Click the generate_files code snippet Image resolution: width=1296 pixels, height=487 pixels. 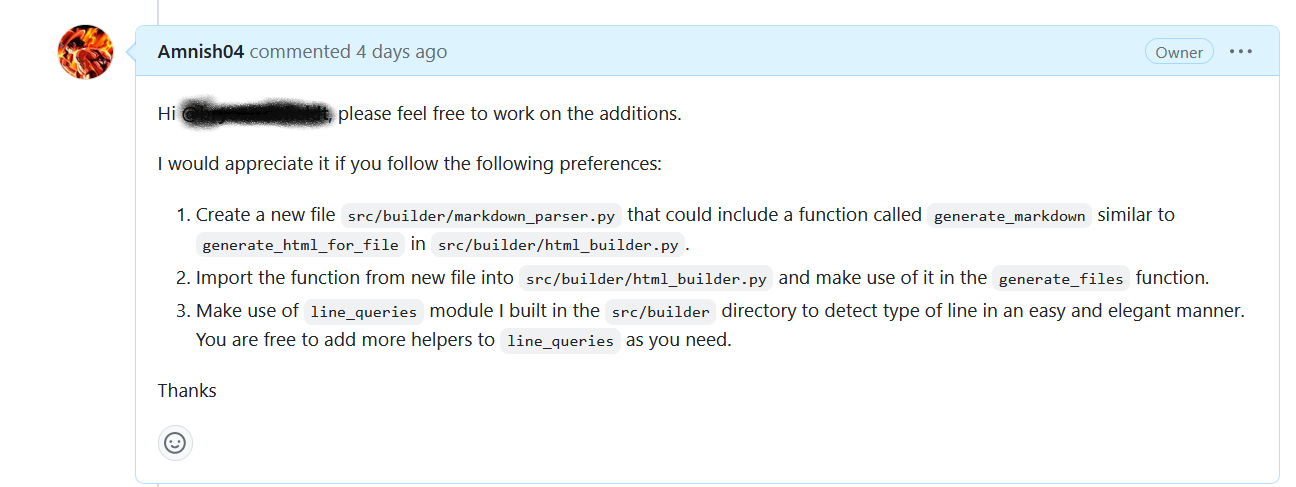point(1061,279)
